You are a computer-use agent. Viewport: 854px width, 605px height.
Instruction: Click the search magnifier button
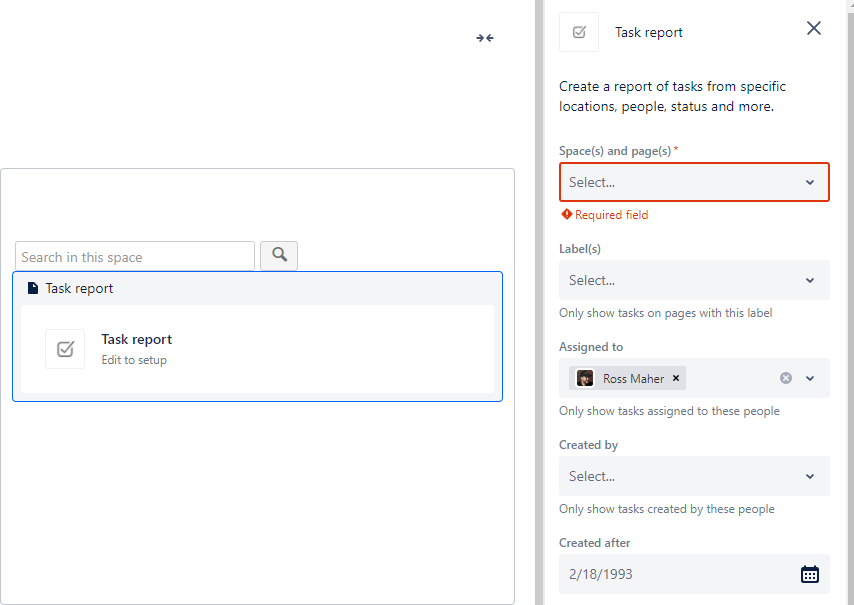click(x=279, y=255)
